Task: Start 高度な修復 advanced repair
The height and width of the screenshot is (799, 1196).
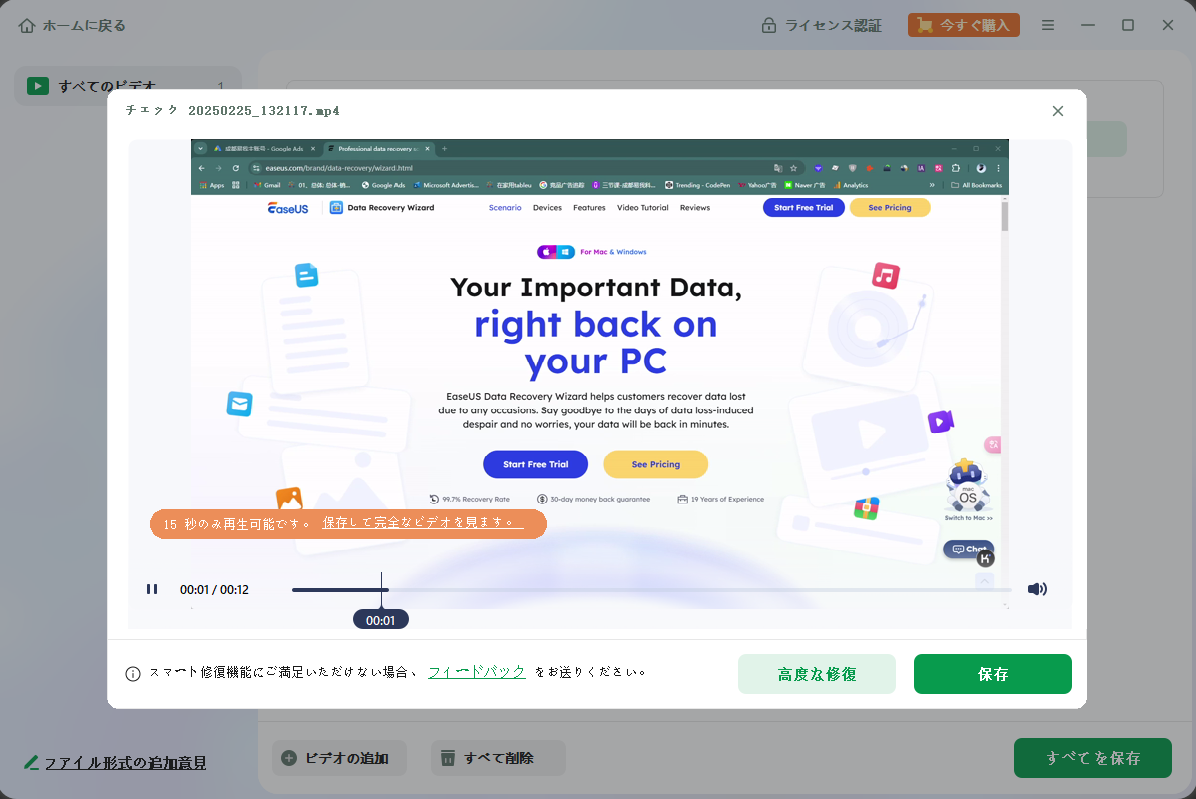Action: (x=816, y=674)
